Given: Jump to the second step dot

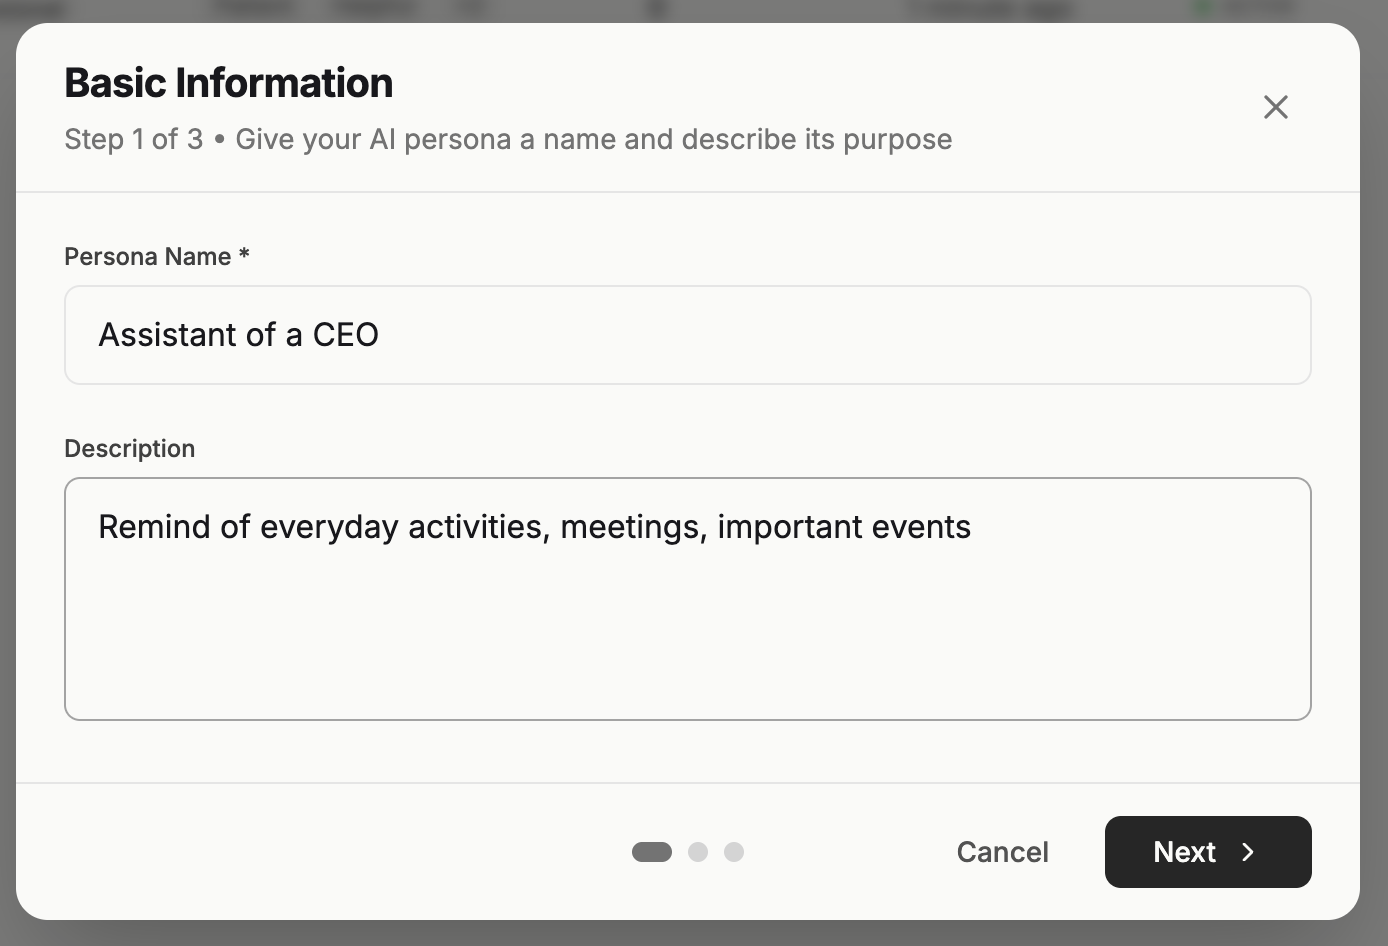Looking at the screenshot, I should pos(698,852).
